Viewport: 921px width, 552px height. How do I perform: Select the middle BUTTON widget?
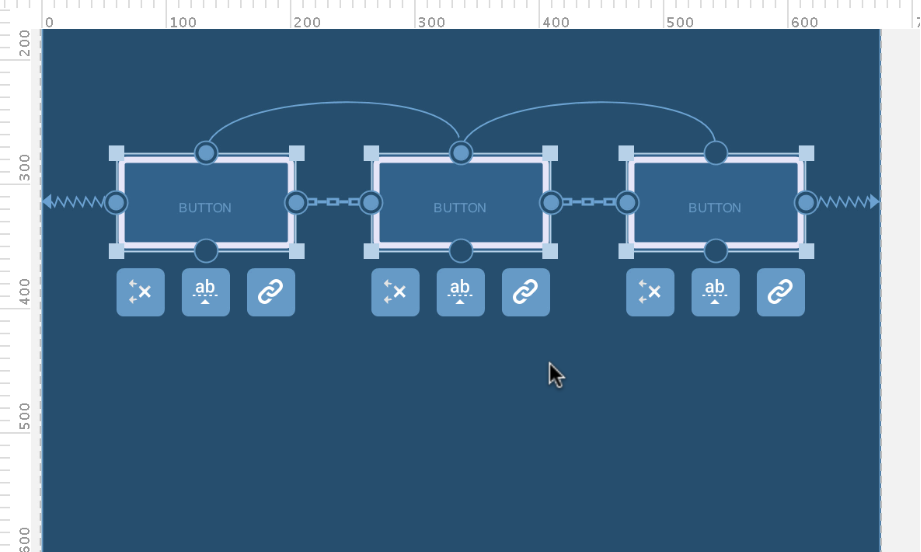(460, 208)
